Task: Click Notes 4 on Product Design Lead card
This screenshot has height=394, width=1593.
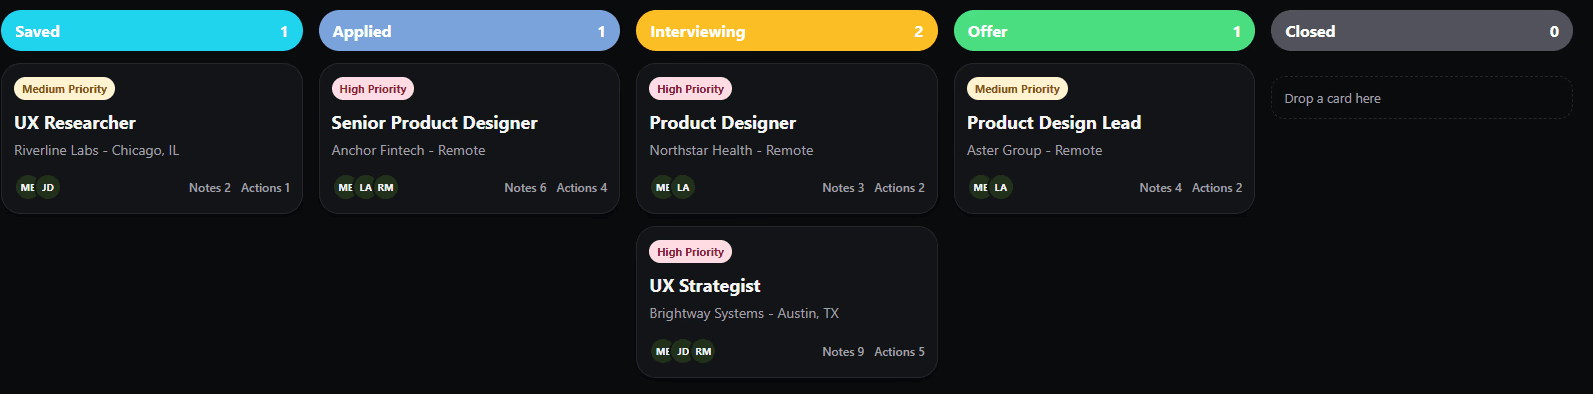Action: pos(1160,188)
